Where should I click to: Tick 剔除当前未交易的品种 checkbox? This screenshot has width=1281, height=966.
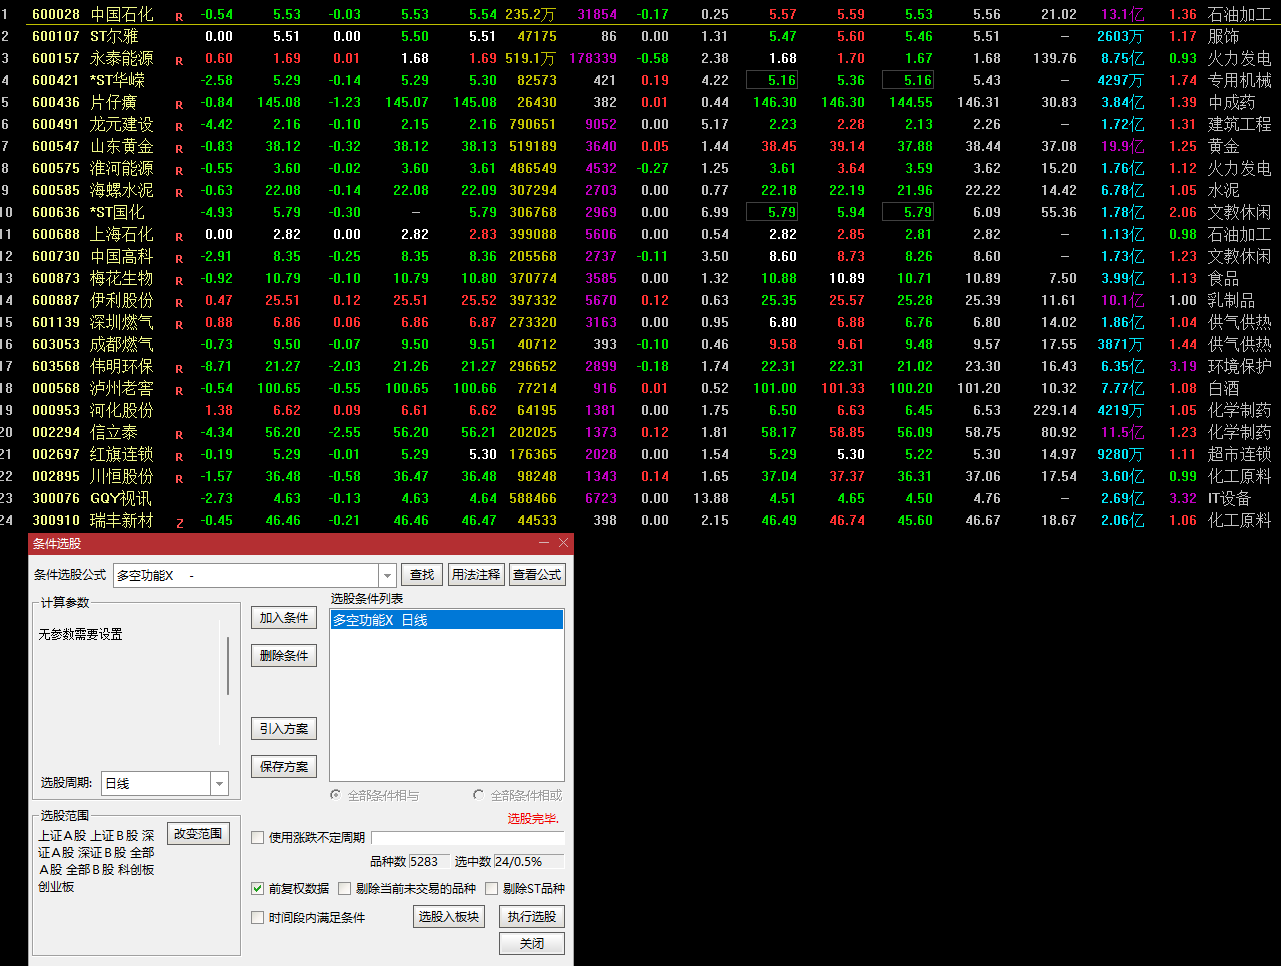point(344,888)
